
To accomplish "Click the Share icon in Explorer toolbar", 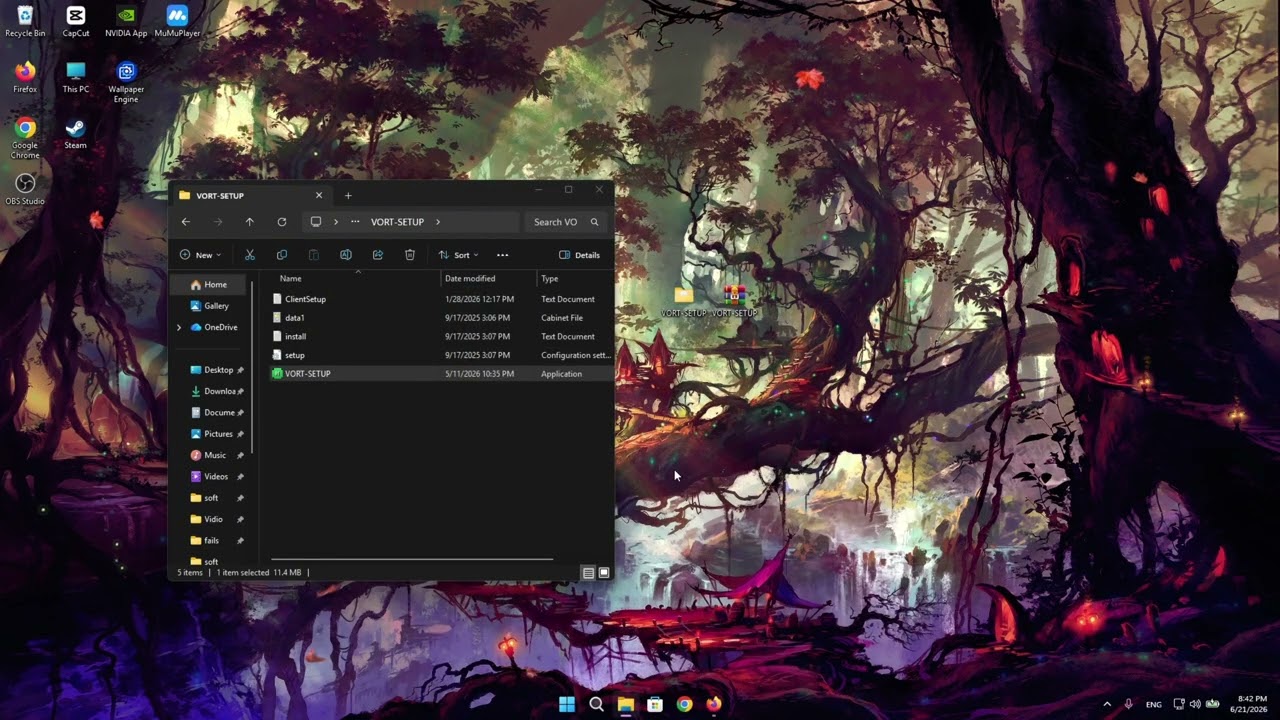I will pyautogui.click(x=378, y=255).
